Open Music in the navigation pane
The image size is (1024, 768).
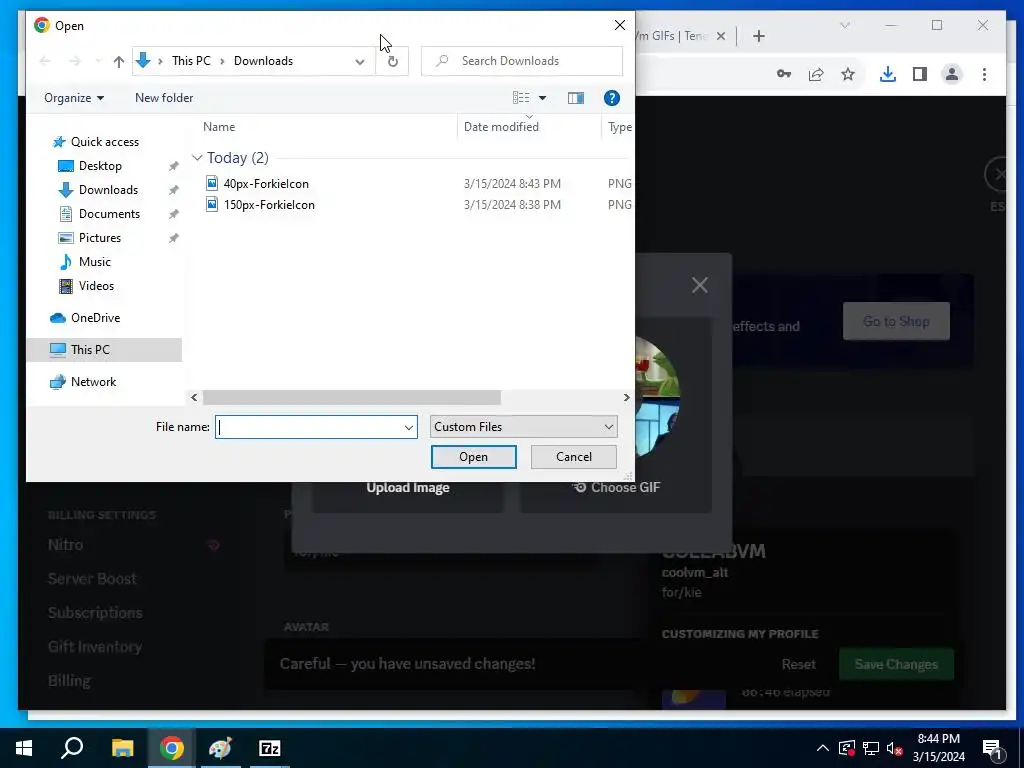95,262
